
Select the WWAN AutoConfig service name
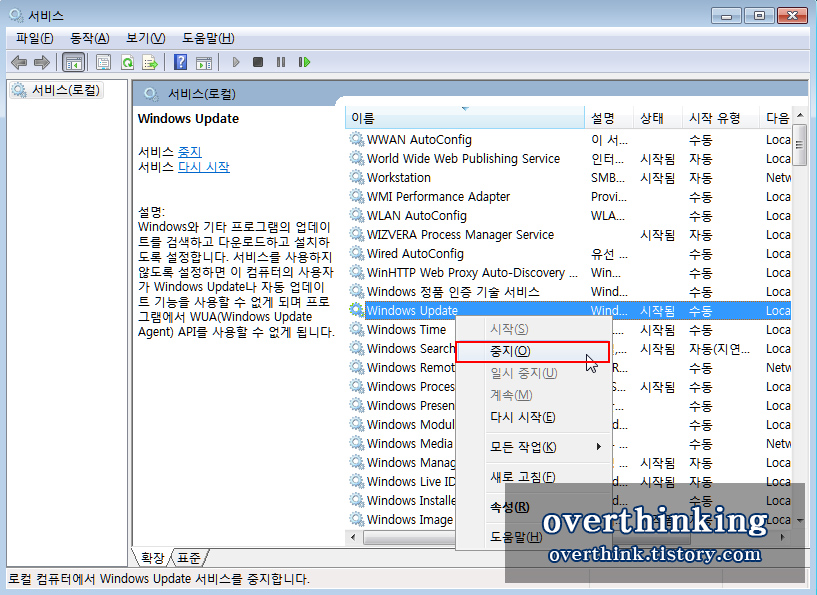[419, 140]
